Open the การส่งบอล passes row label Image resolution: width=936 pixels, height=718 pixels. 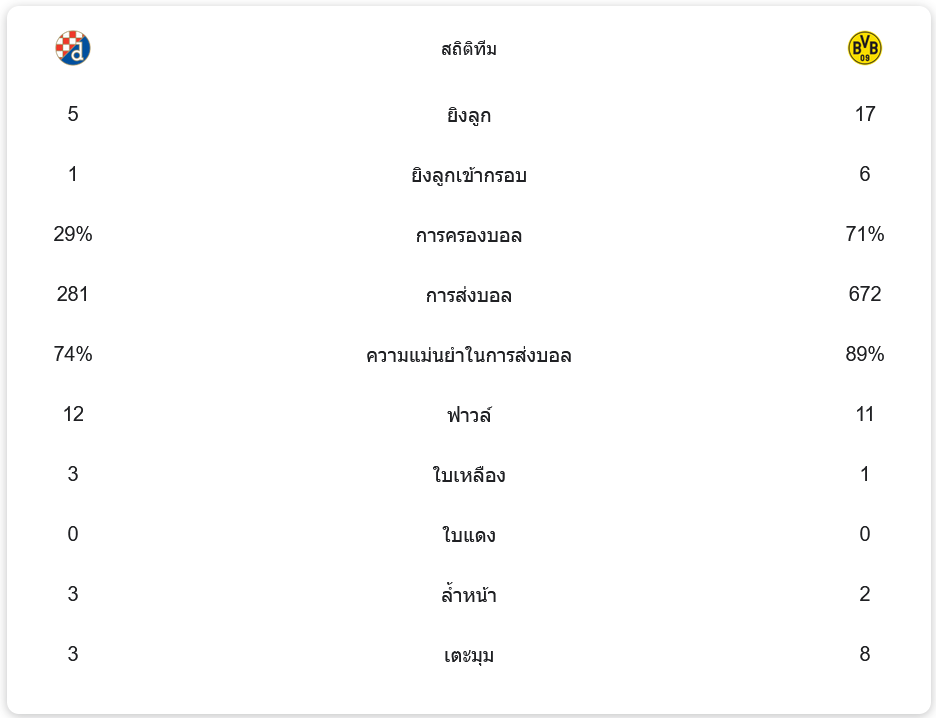[x=468, y=296]
